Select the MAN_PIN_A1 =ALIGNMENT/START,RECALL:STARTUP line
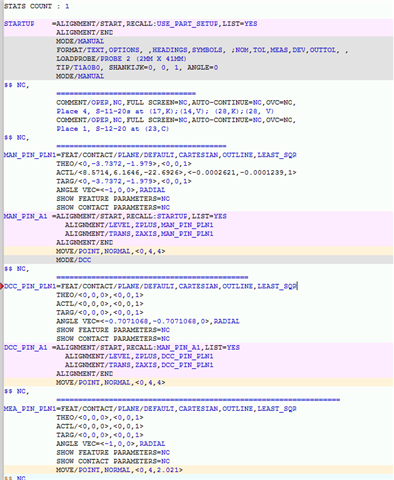Image resolution: width=394 pixels, height=480 pixels. (115, 216)
